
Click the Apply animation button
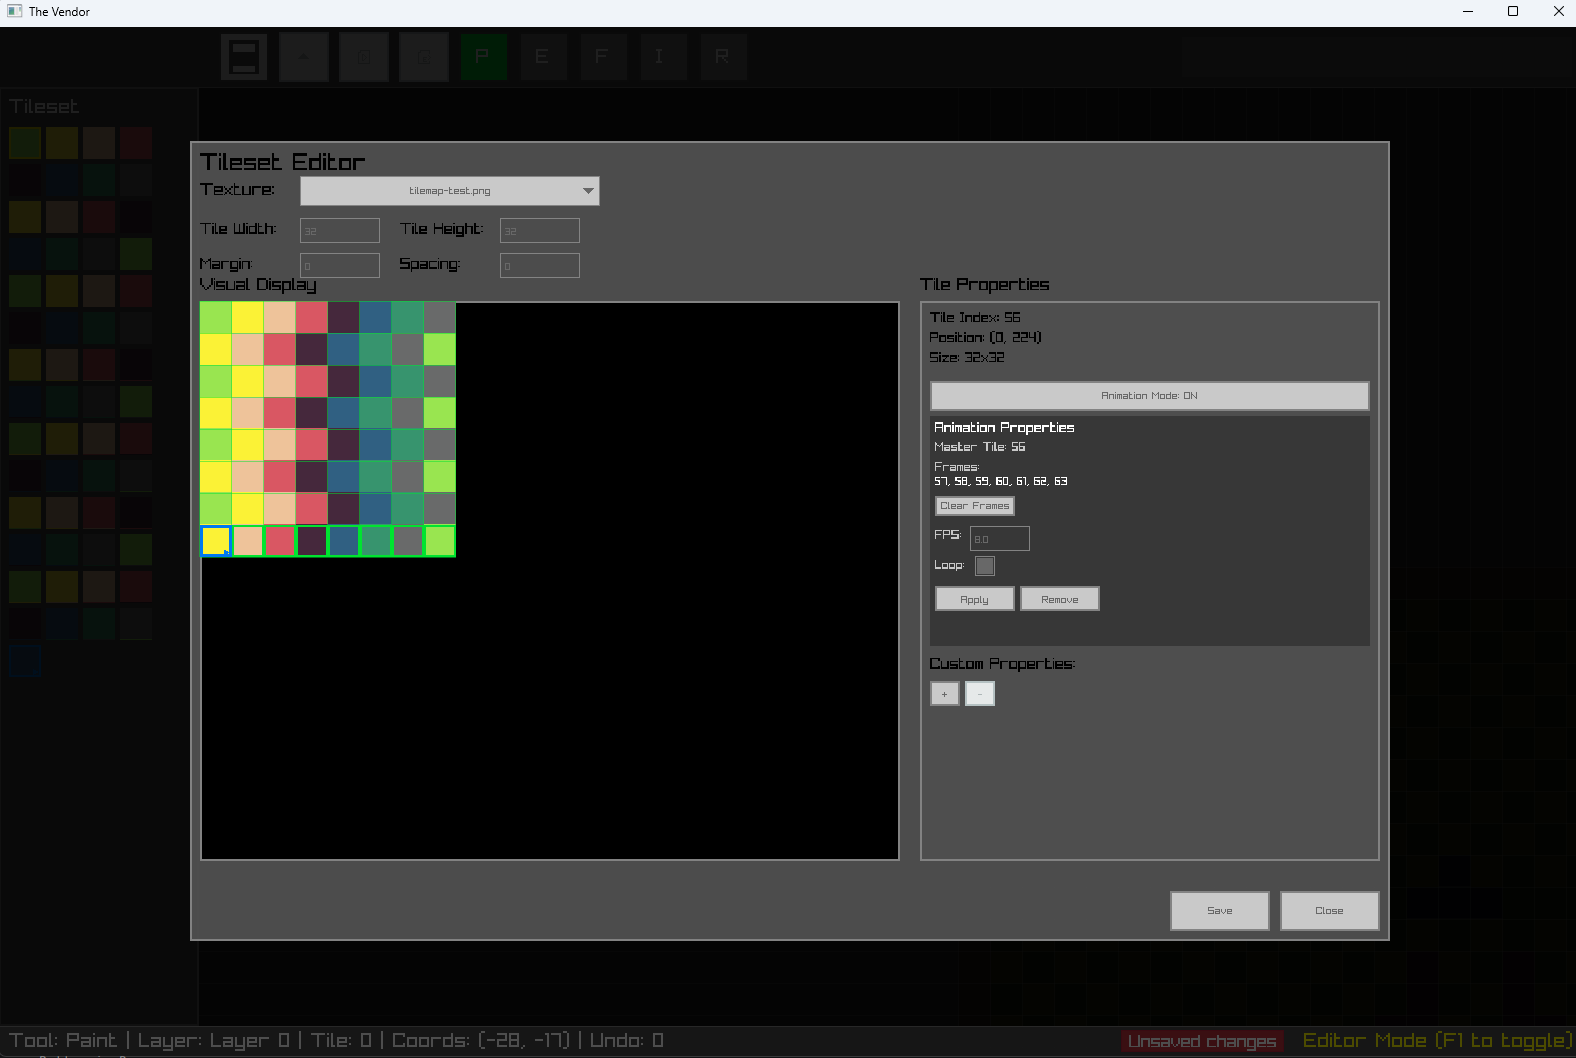(975, 599)
